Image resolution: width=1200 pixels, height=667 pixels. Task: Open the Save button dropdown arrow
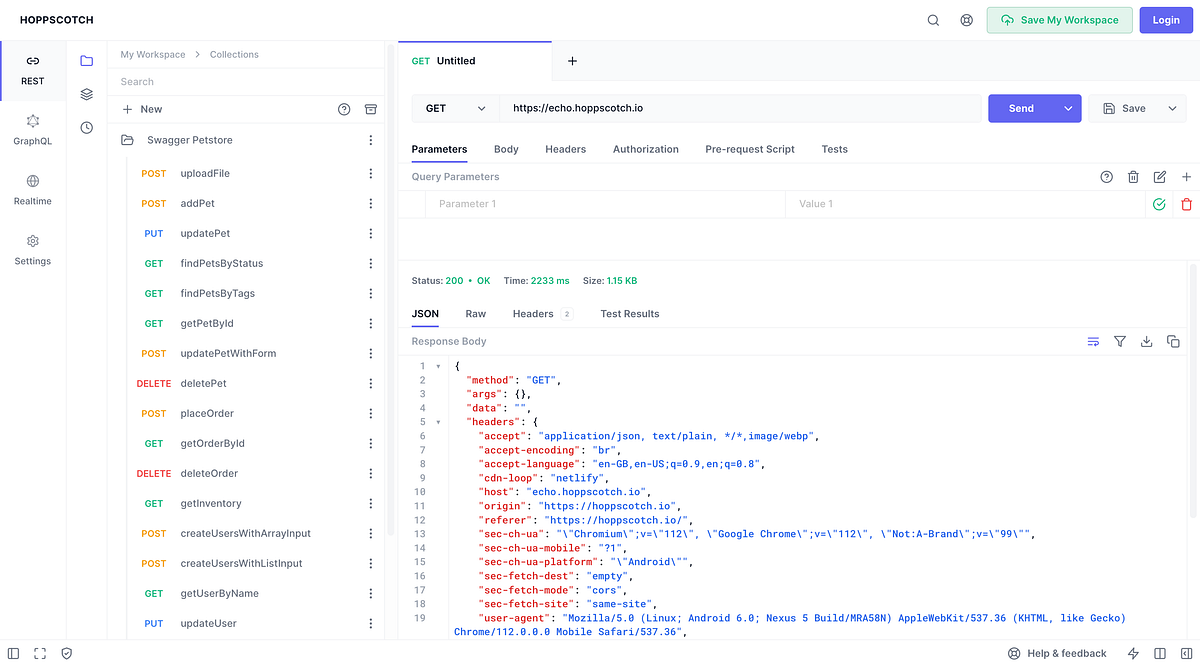coord(1171,108)
